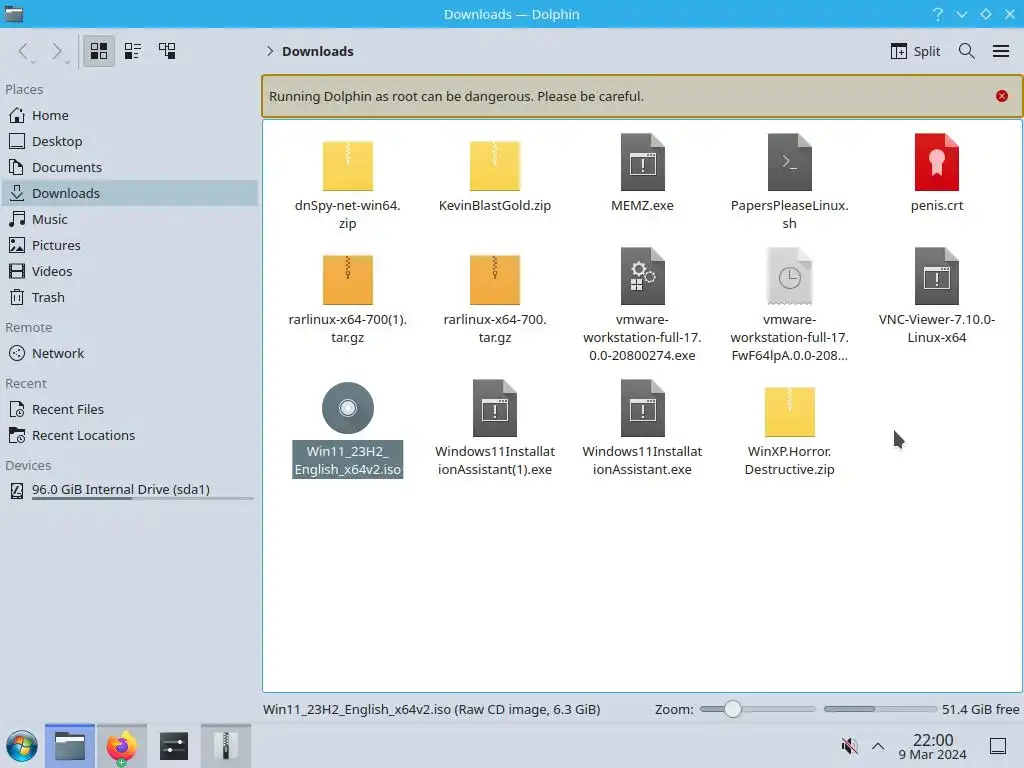The image size is (1024, 768).
Task: Select VNC-Viewer-7.10.0-Linux-x64 icon
Action: tap(936, 276)
